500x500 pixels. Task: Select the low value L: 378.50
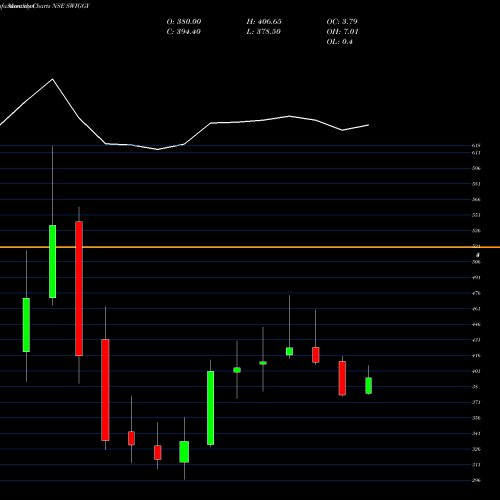coord(263,32)
